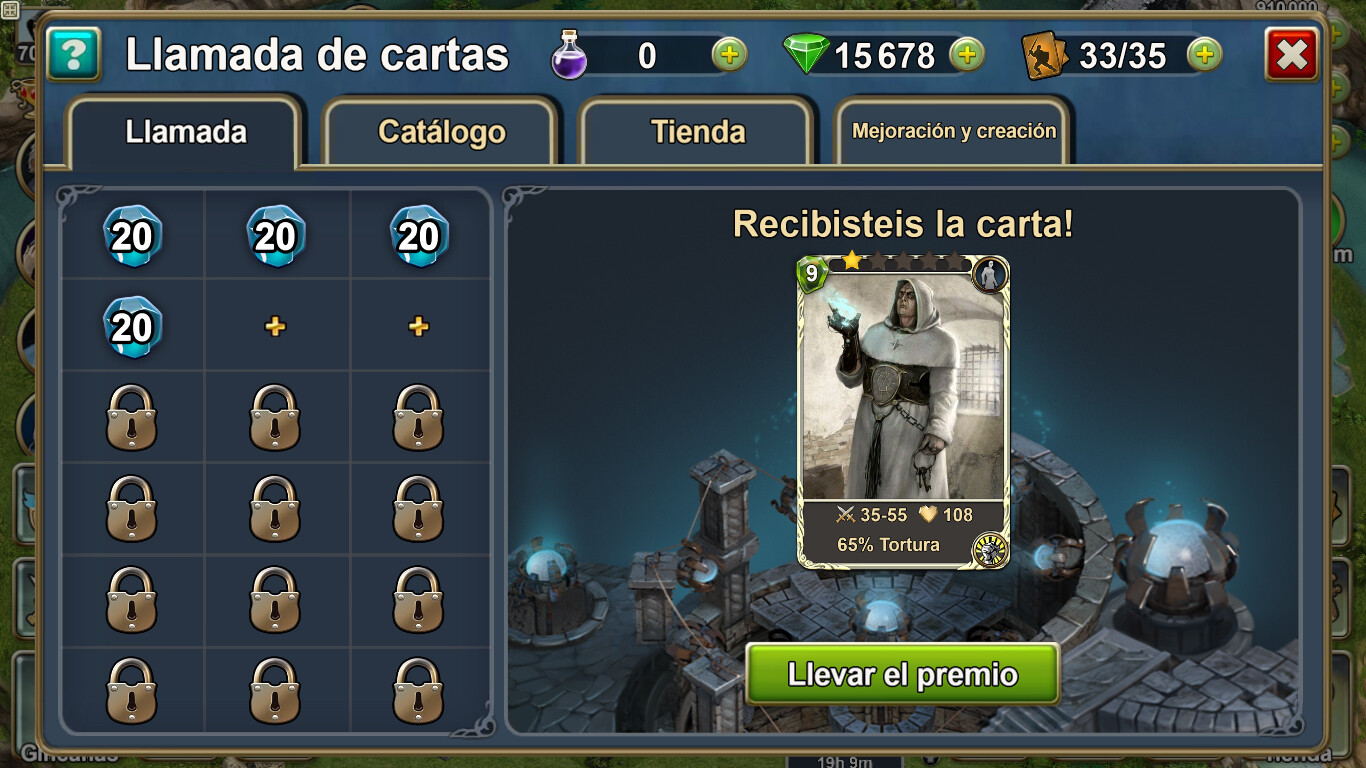Click the unit class icon on card corner

pos(989,275)
